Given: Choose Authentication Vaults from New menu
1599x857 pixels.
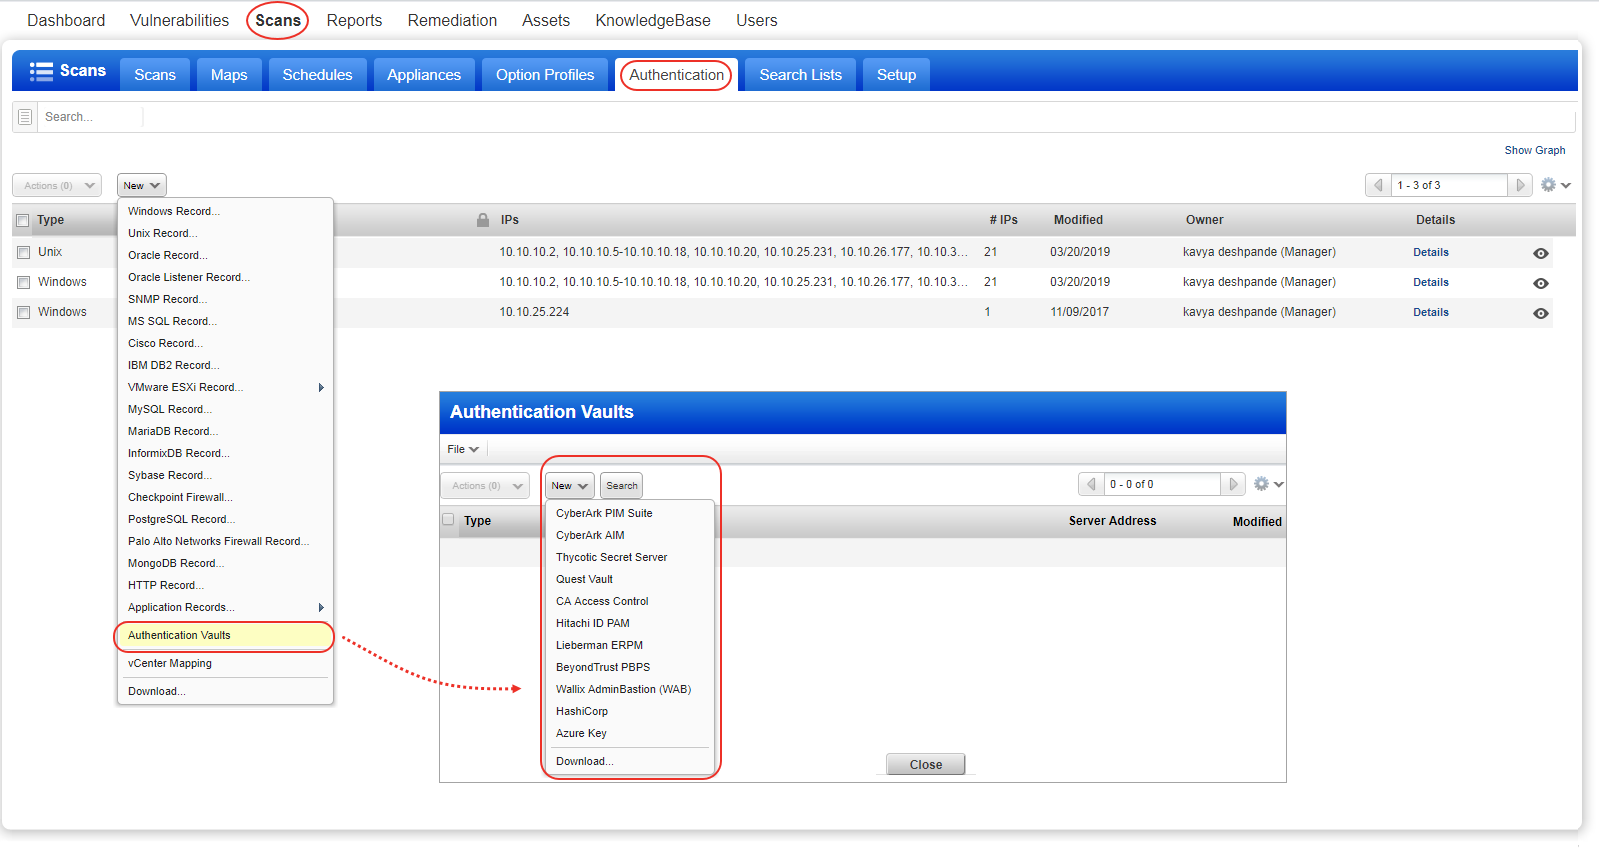Looking at the screenshot, I should click(x=225, y=635).
